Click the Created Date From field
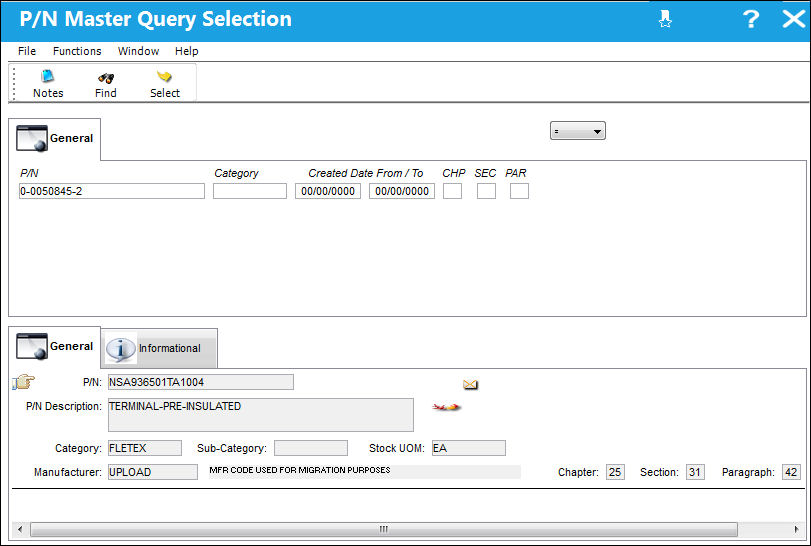Image resolution: width=811 pixels, height=546 pixels. [x=328, y=191]
